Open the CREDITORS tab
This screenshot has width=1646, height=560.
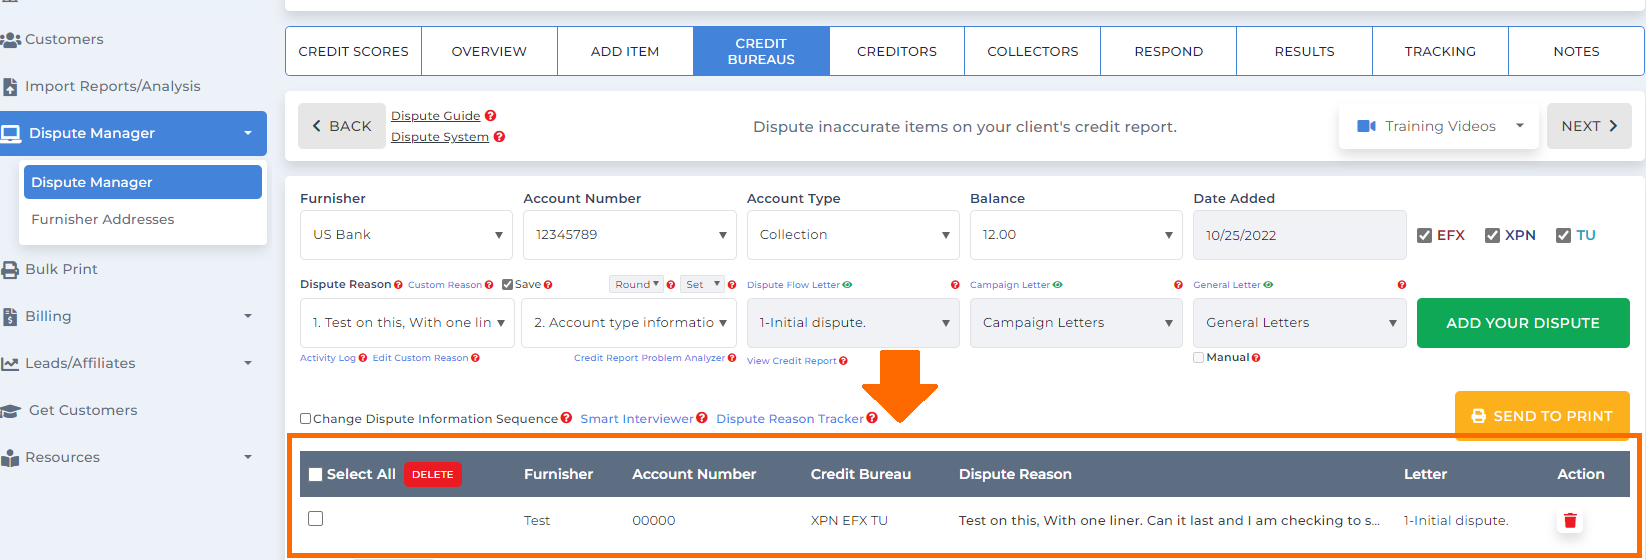click(x=897, y=52)
